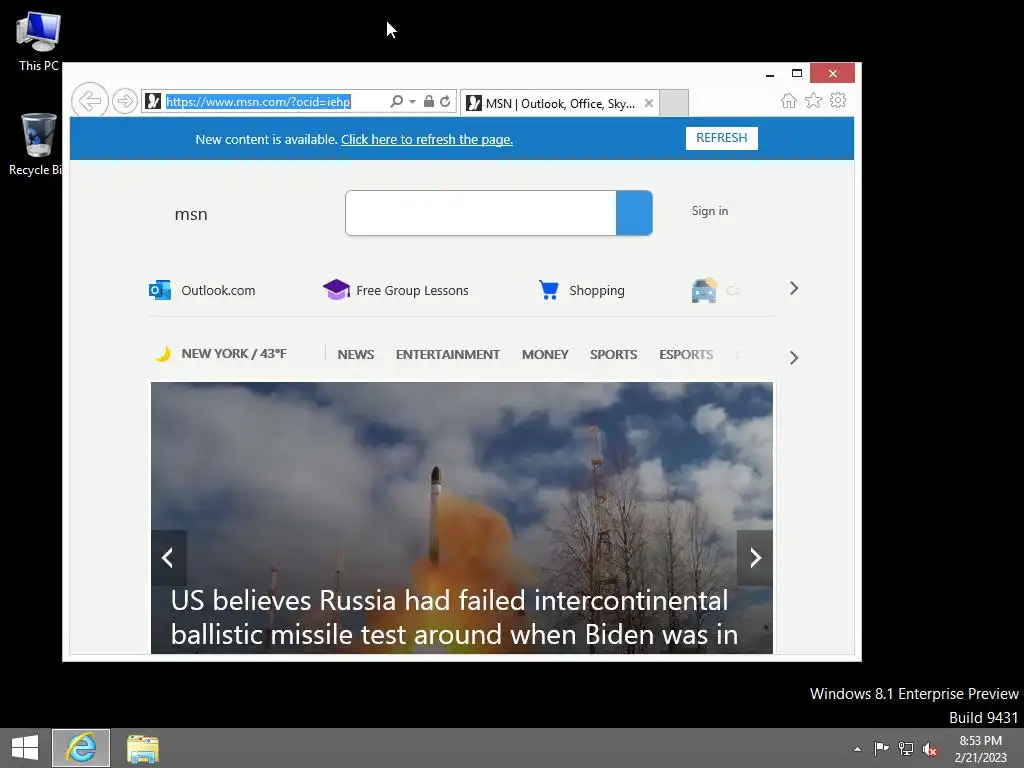The image size is (1024, 768).
Task: Click the graduation cap lessons icon
Action: [336, 289]
